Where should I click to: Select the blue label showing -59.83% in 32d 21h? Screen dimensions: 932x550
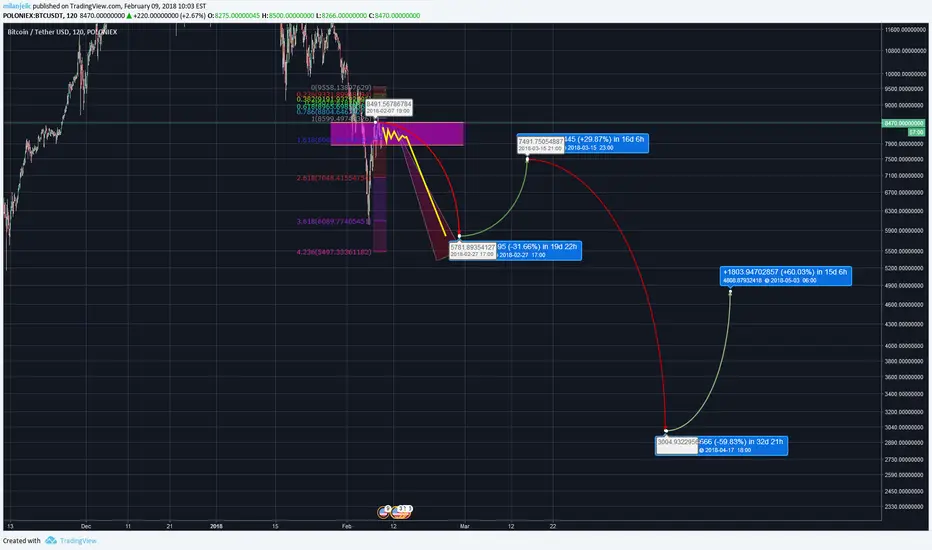(x=742, y=445)
